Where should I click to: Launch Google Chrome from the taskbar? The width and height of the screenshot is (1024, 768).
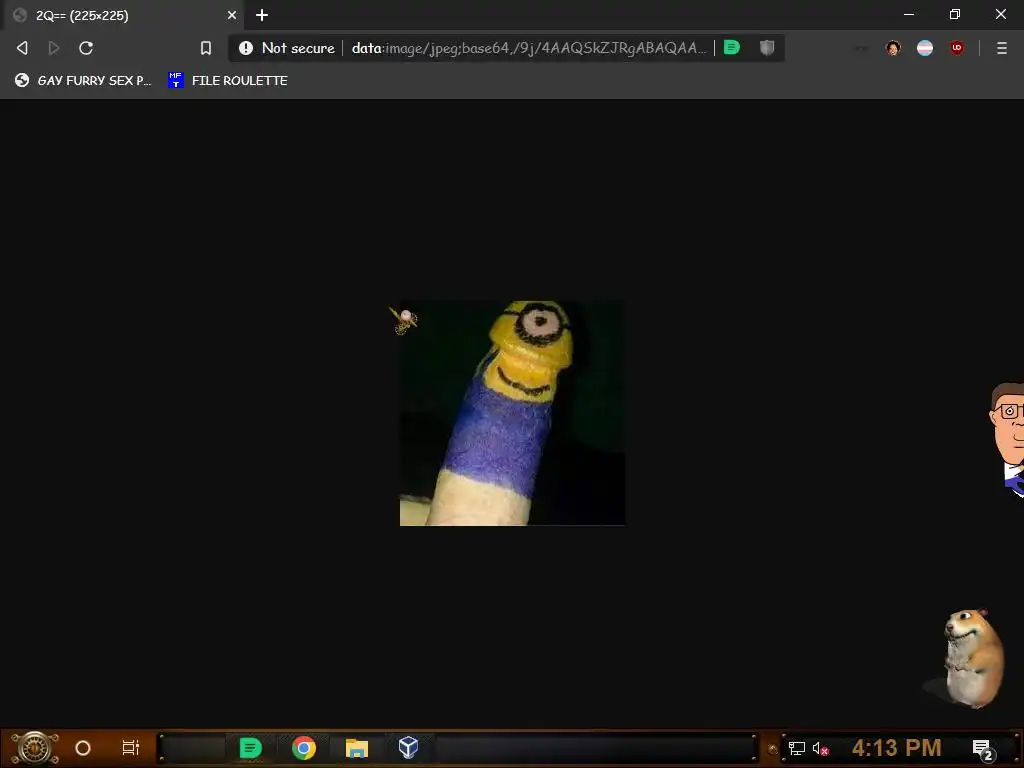pyautogui.click(x=304, y=748)
